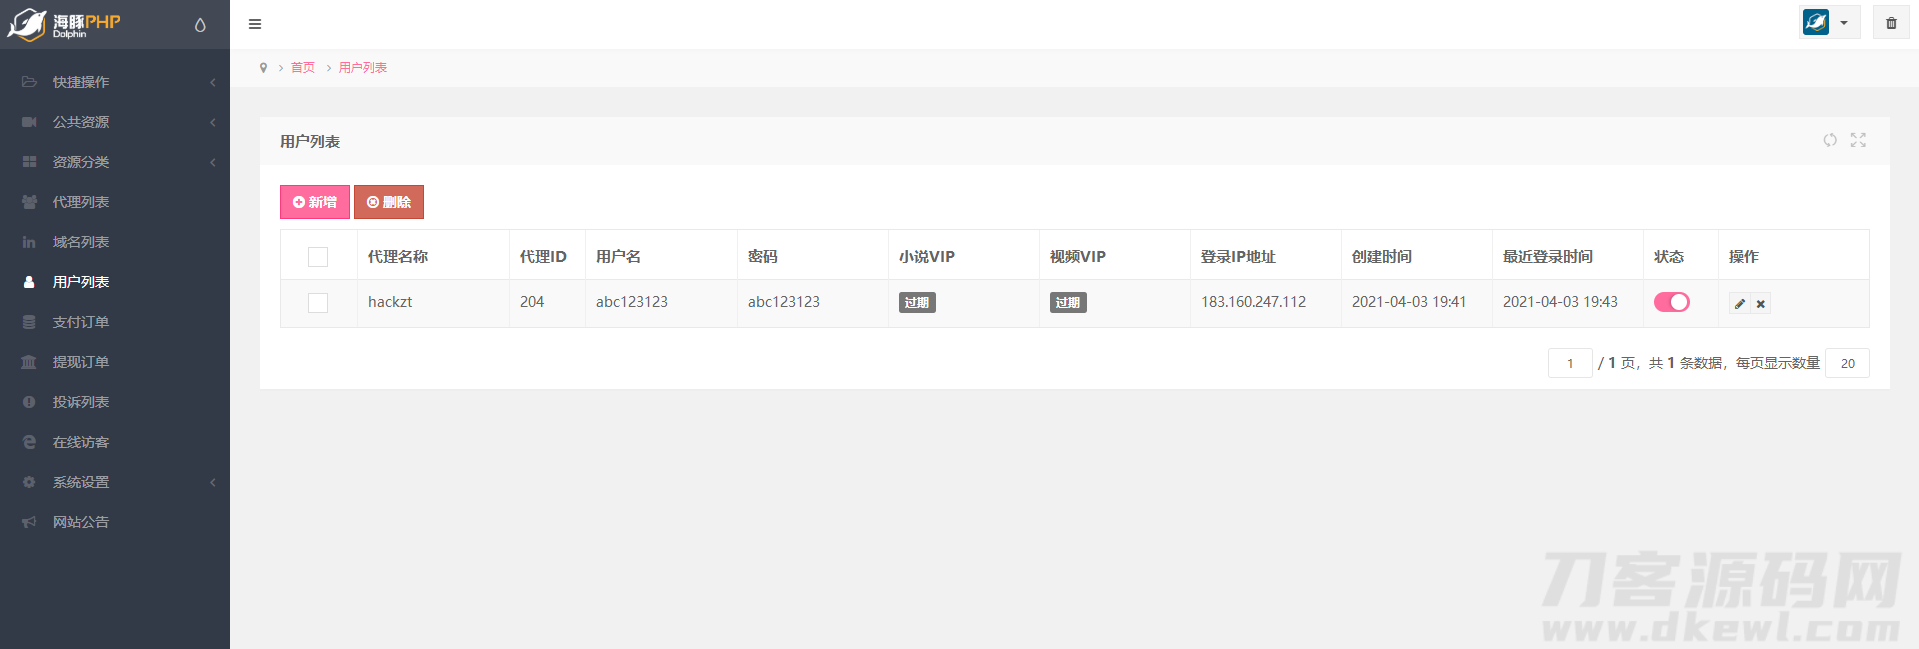Screen dimensions: 1919x649
Task: Click the trash icon in top bar
Action: tap(1891, 23)
